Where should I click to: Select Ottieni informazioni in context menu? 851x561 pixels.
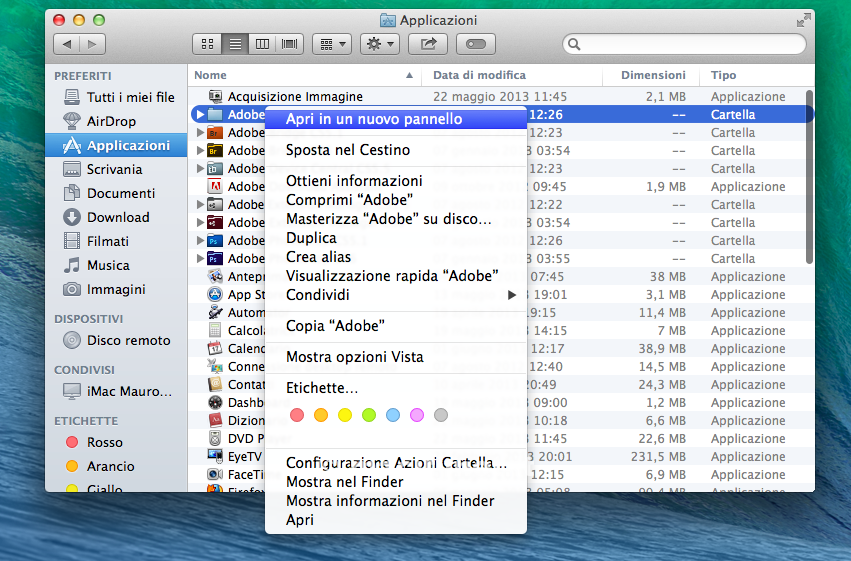point(354,181)
